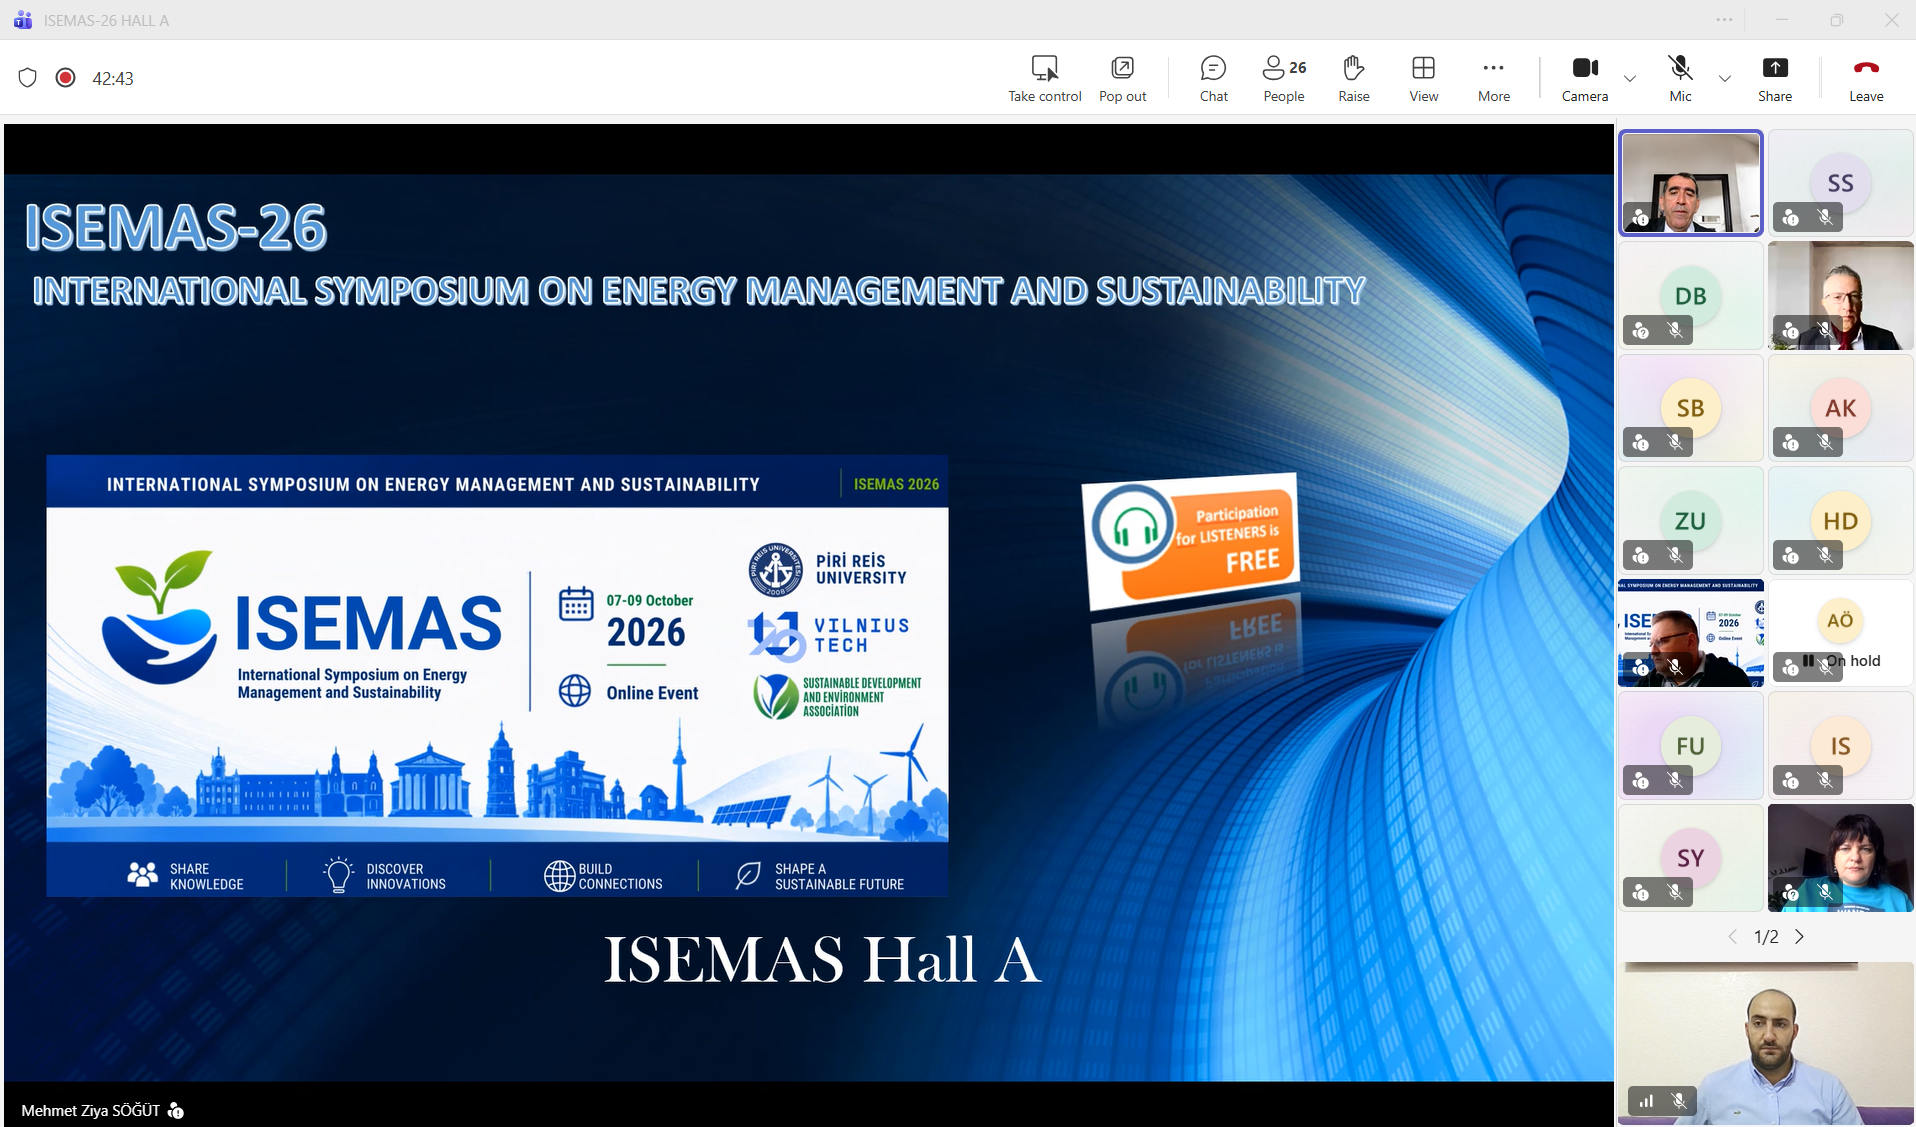
Task: Unmute the Mic
Action: (x=1680, y=78)
